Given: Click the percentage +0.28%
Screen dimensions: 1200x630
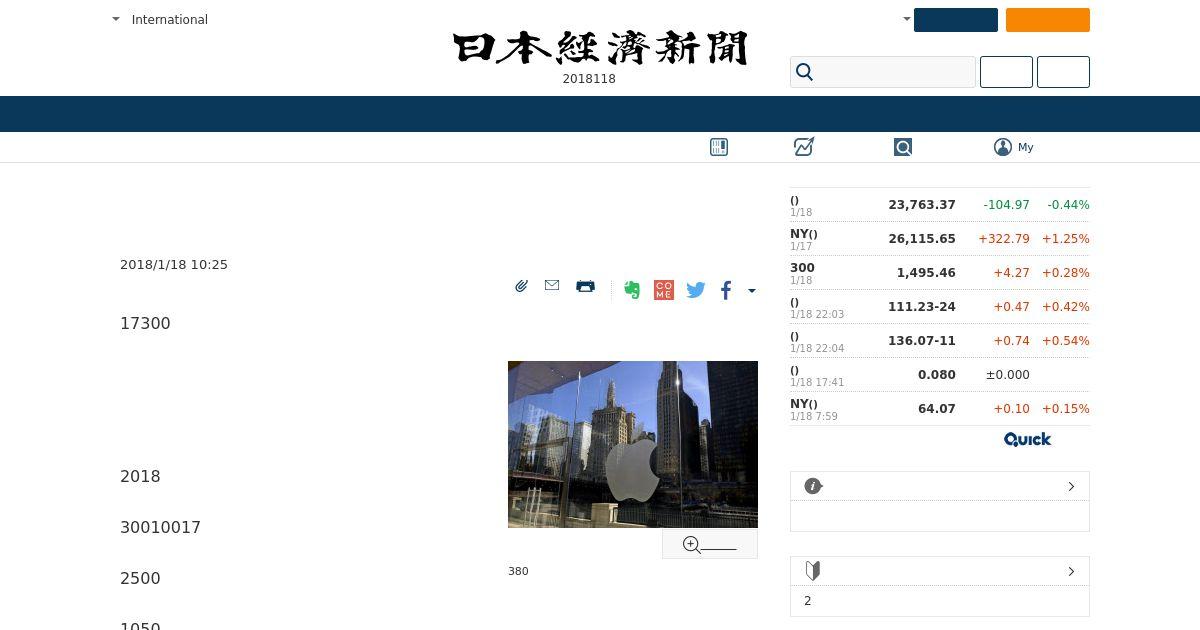Looking at the screenshot, I should pyautogui.click(x=1066, y=273).
